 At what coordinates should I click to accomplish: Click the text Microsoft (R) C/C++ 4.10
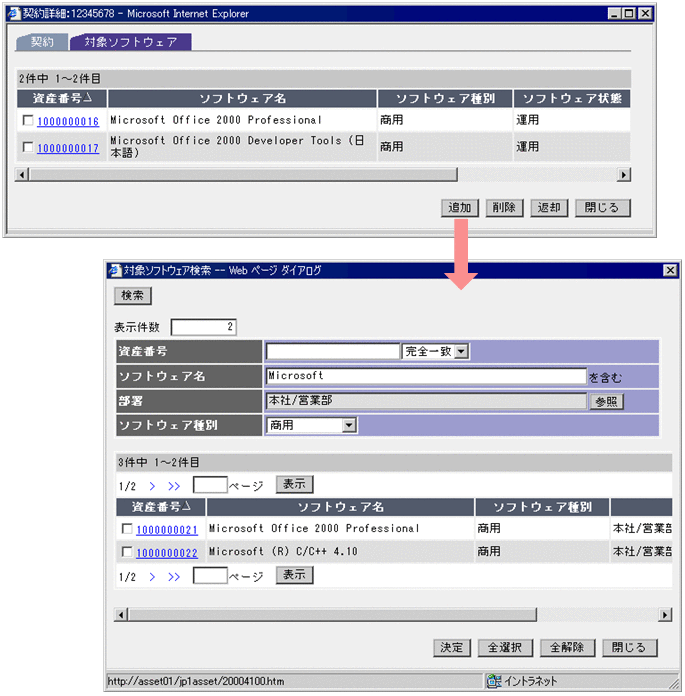[x=283, y=551]
